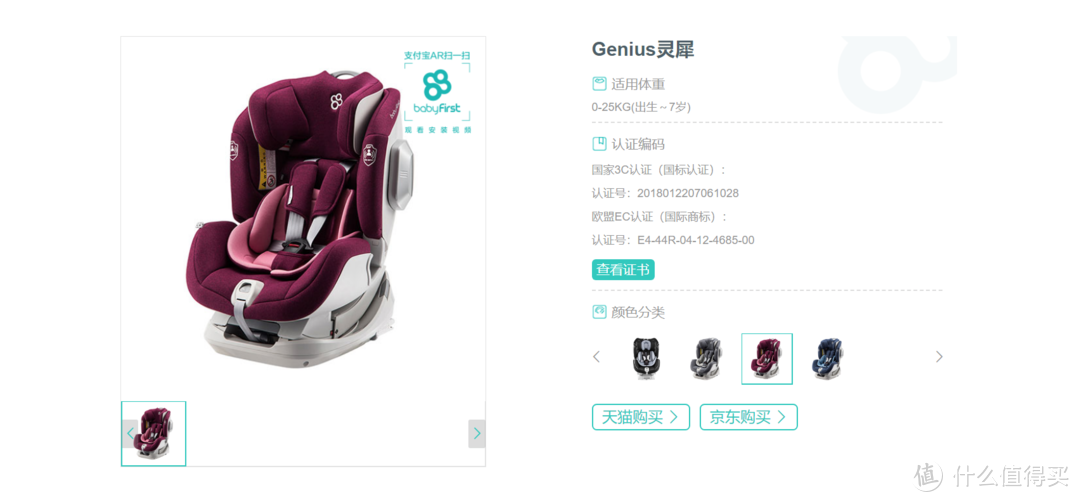Click the certificate icon beside 认证编码

click(x=599, y=144)
